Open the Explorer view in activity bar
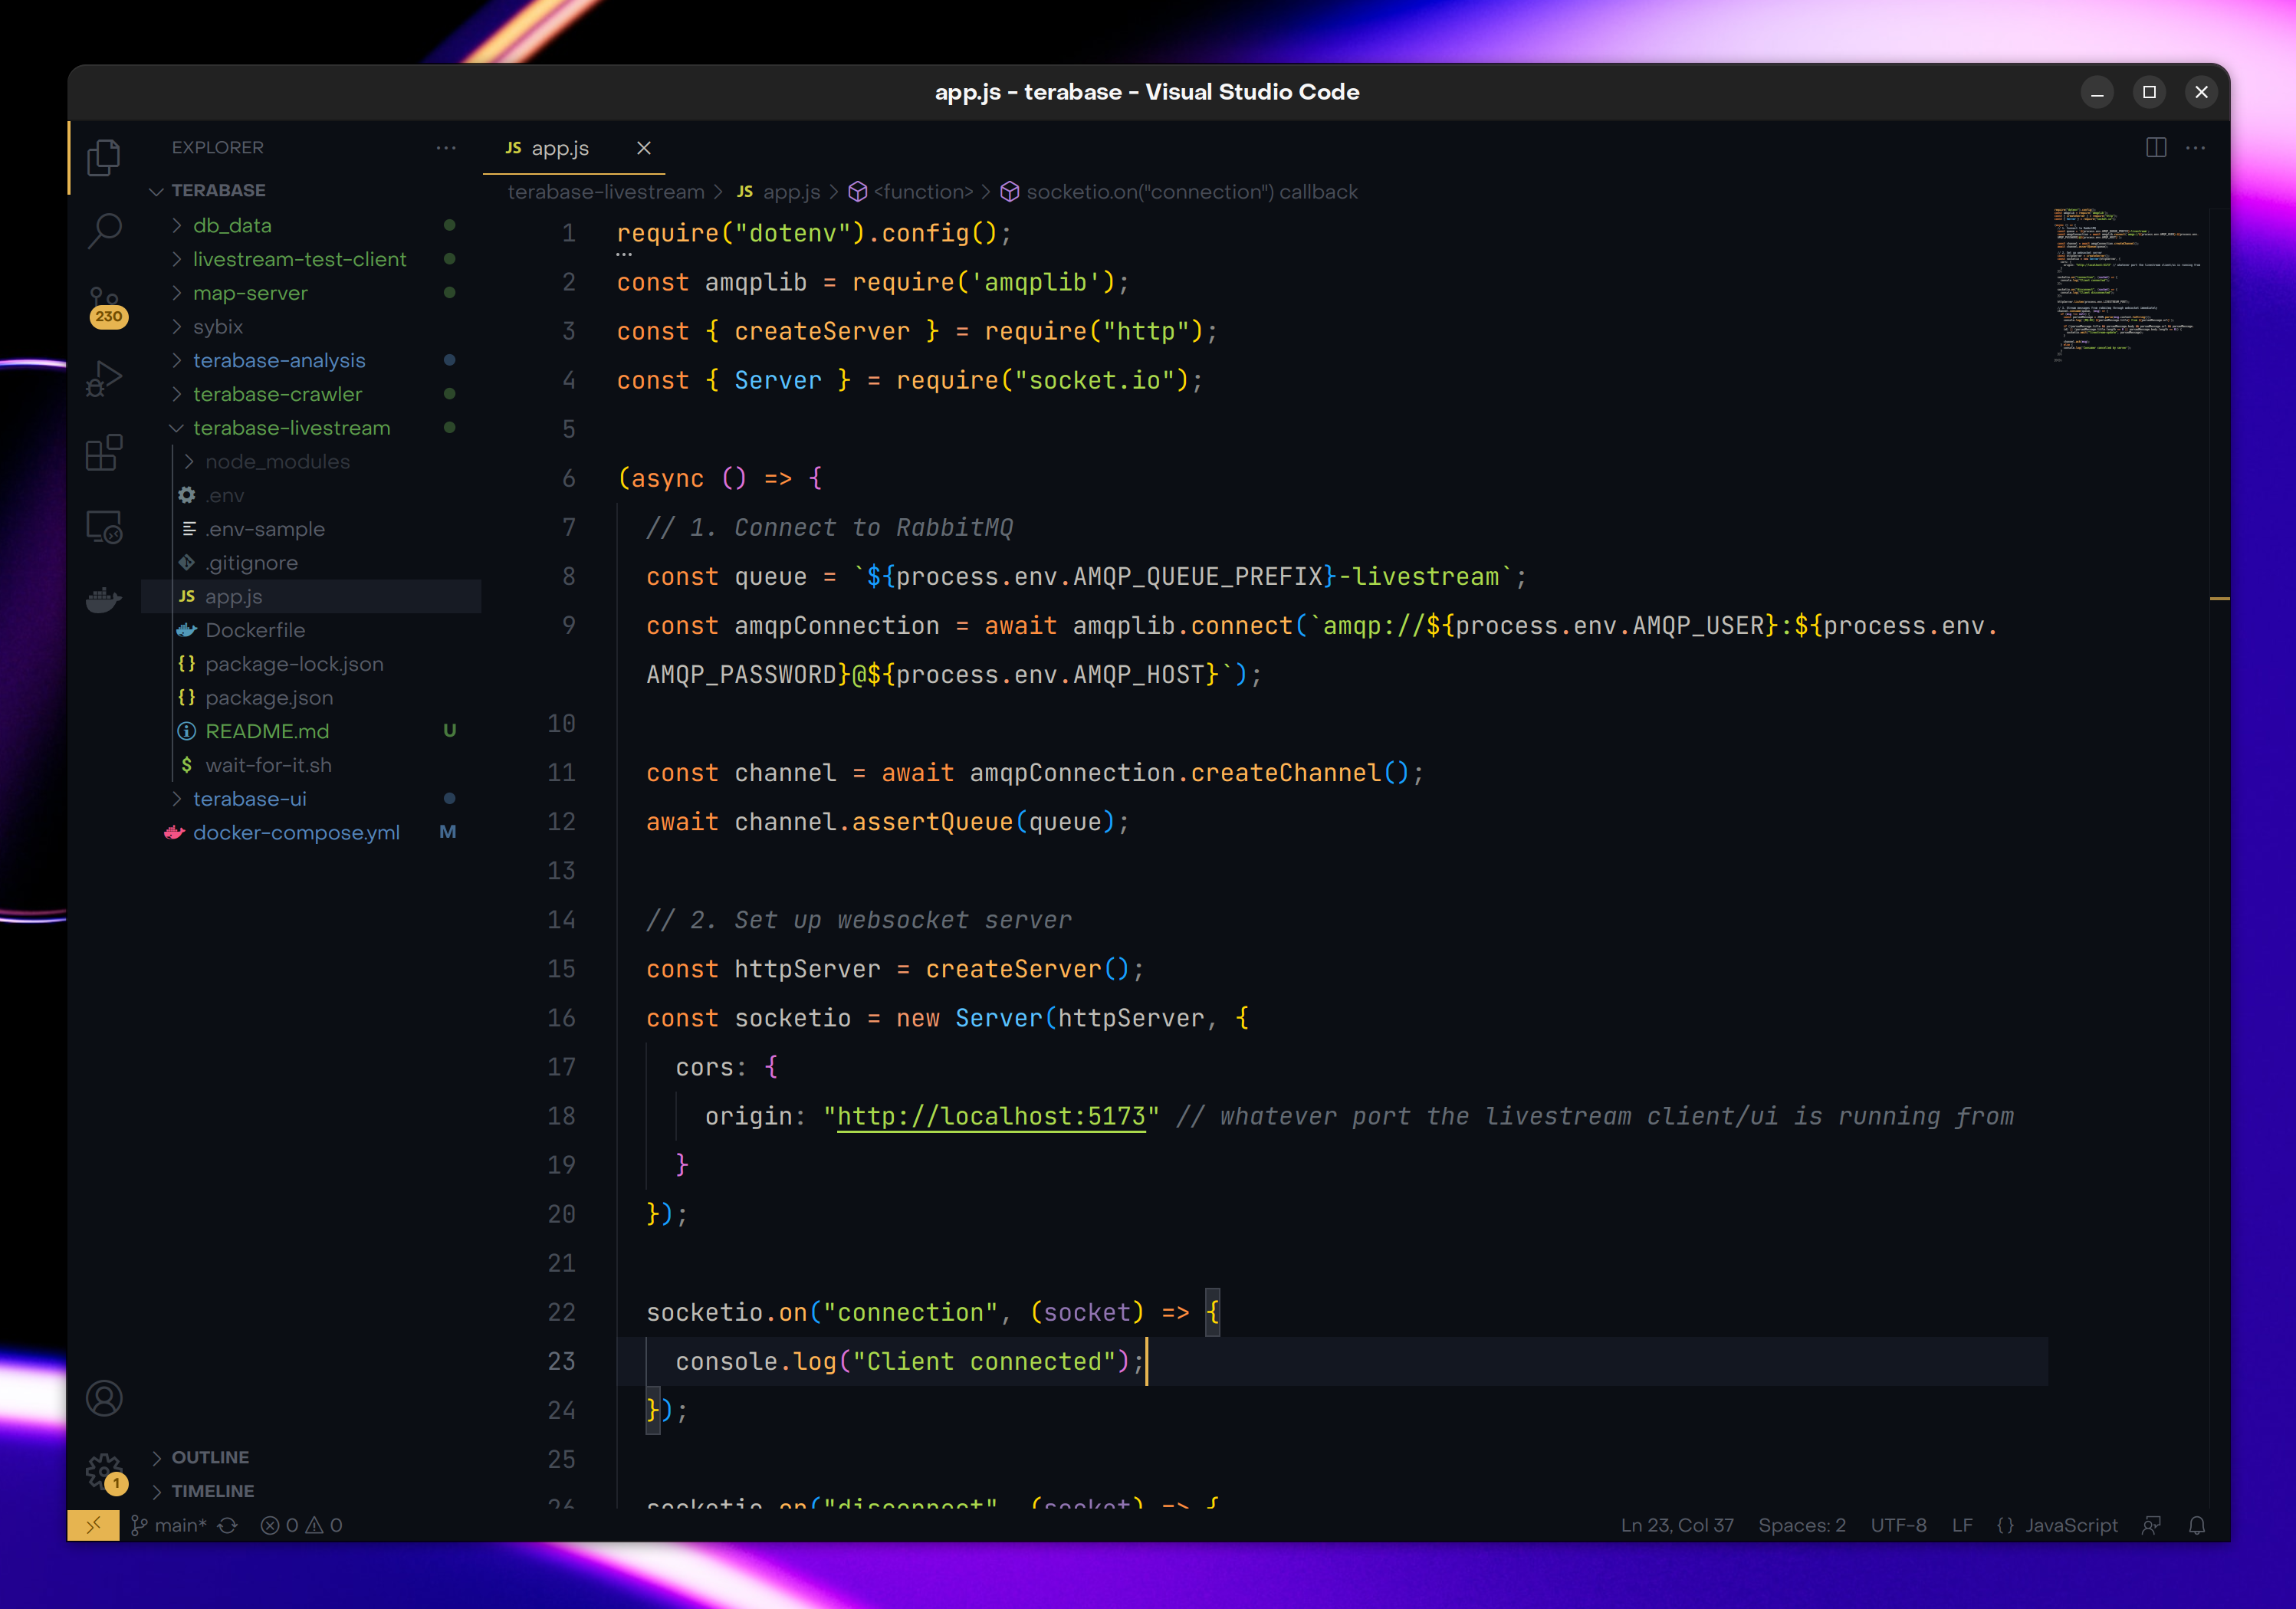 click(104, 157)
